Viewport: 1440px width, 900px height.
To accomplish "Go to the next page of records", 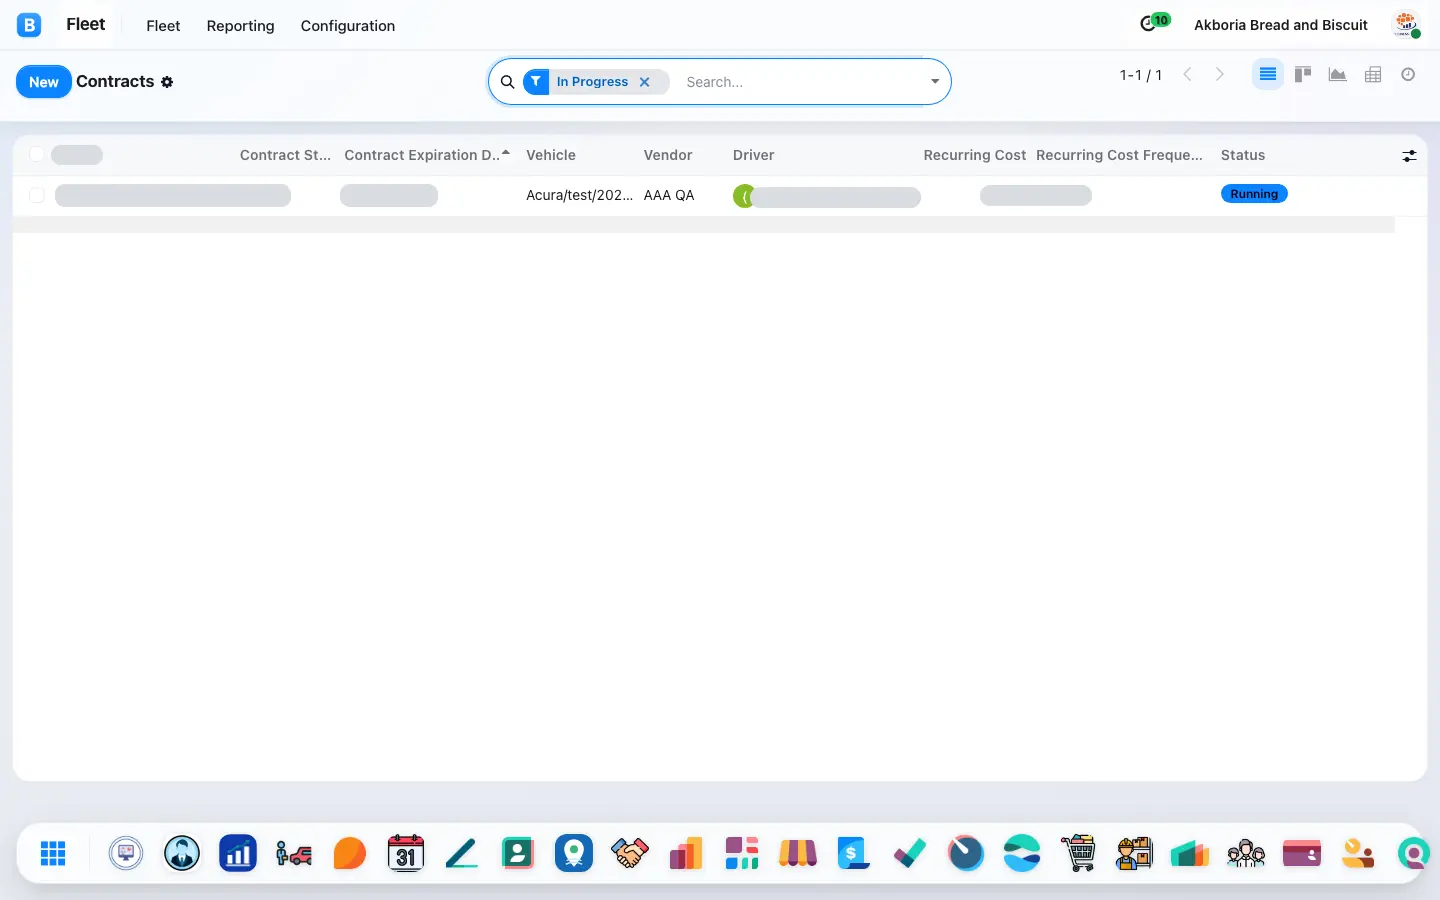I will 1220,75.
